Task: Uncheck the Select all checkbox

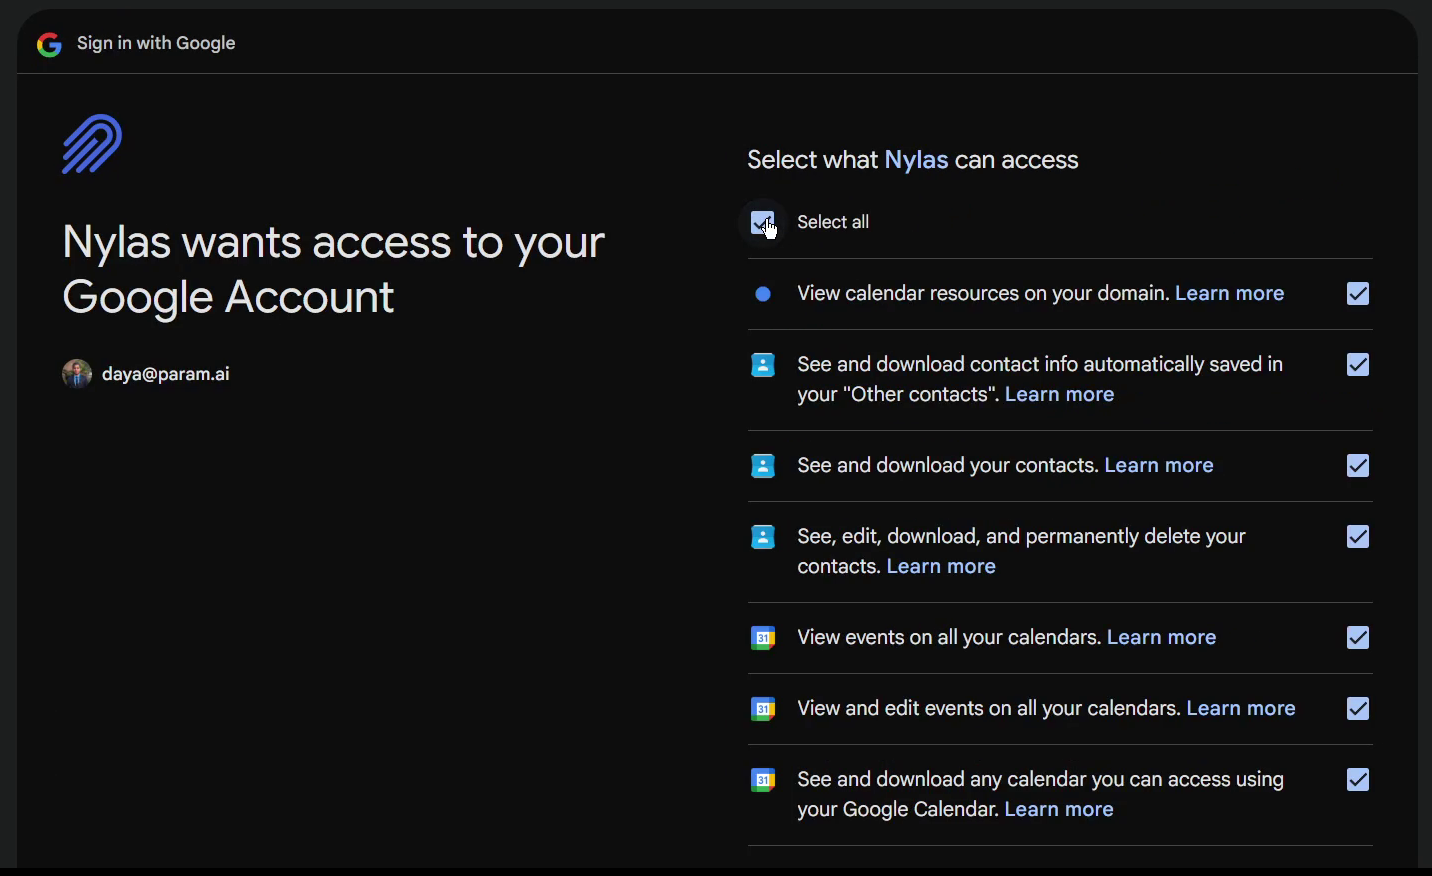Action: tap(762, 222)
